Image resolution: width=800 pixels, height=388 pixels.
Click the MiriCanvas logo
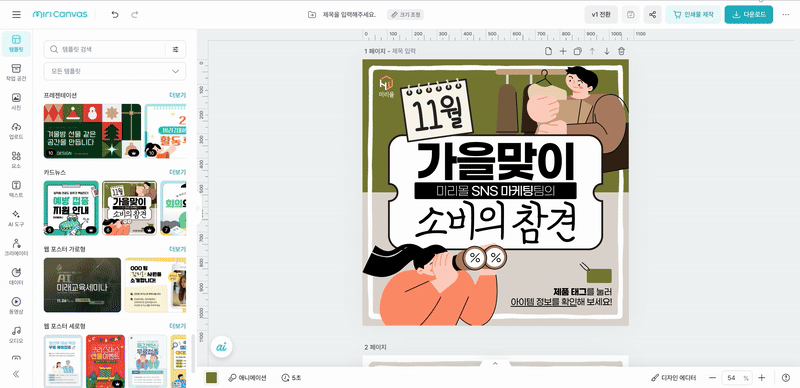[60, 14]
